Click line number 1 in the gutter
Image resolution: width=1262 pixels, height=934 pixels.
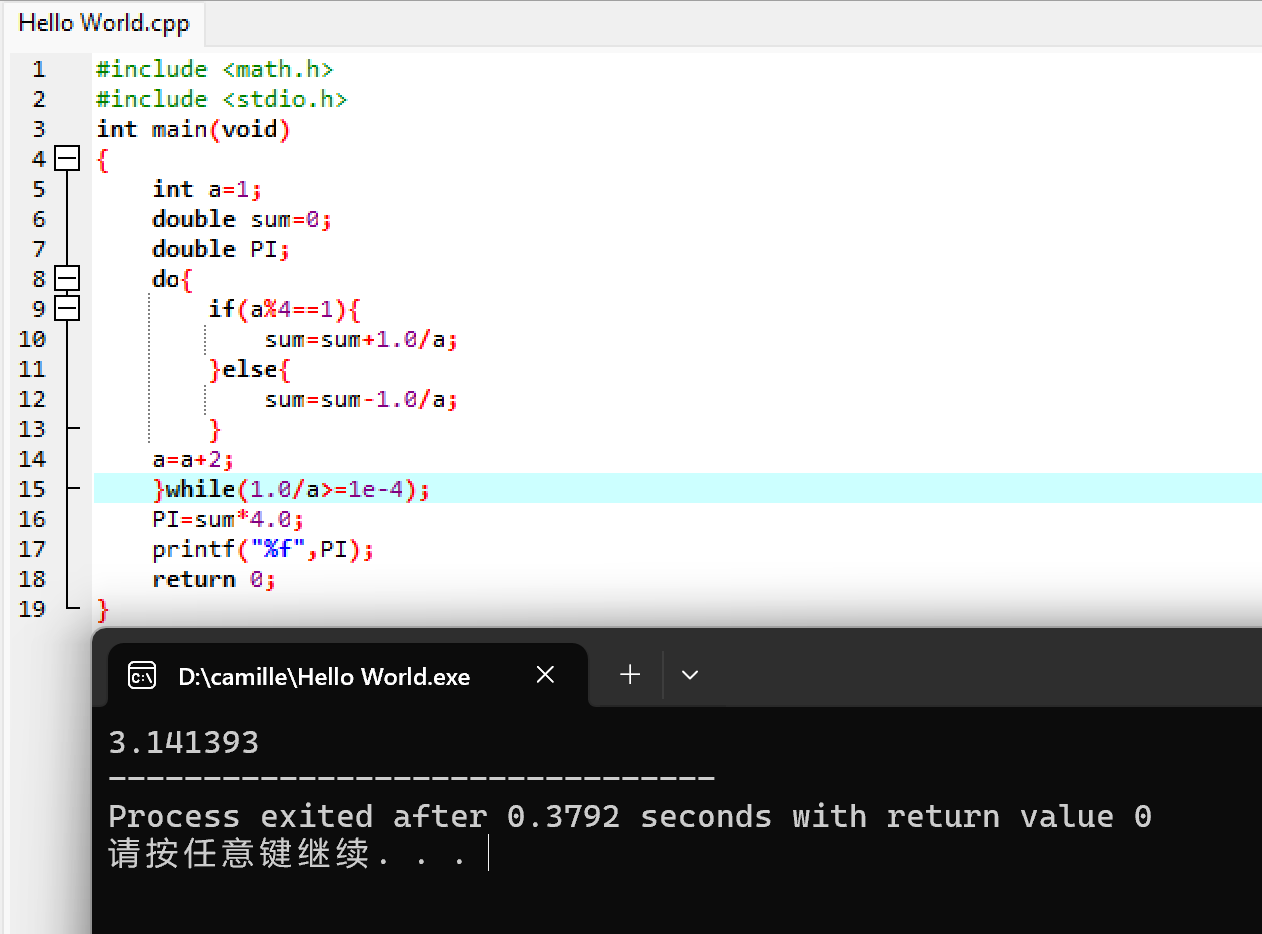[38, 68]
